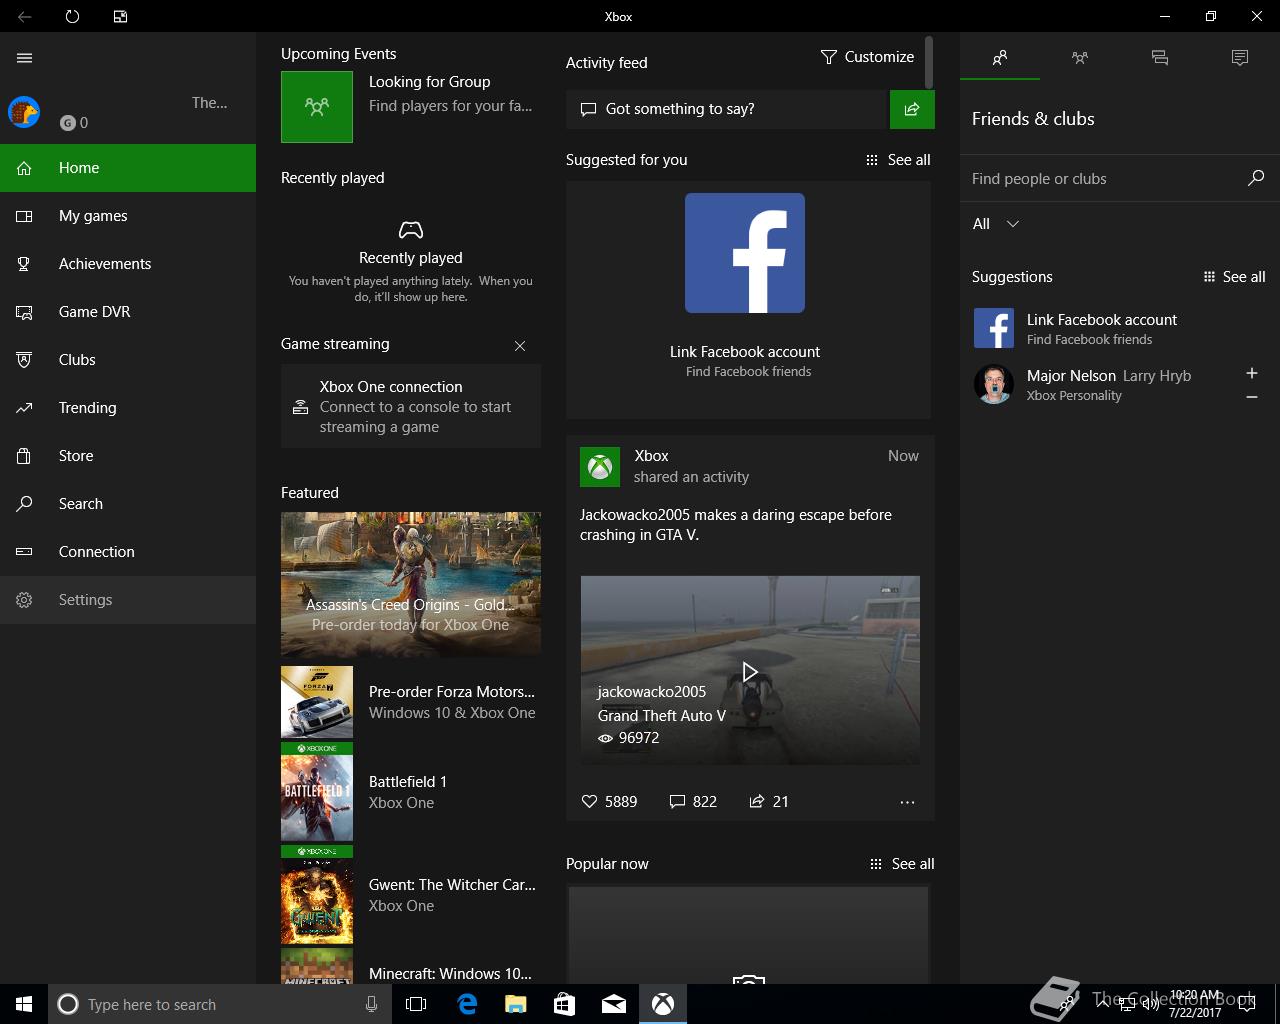1280x1024 pixels.
Task: Remove Major Nelson suggestion with minus
Action: tap(1252, 397)
